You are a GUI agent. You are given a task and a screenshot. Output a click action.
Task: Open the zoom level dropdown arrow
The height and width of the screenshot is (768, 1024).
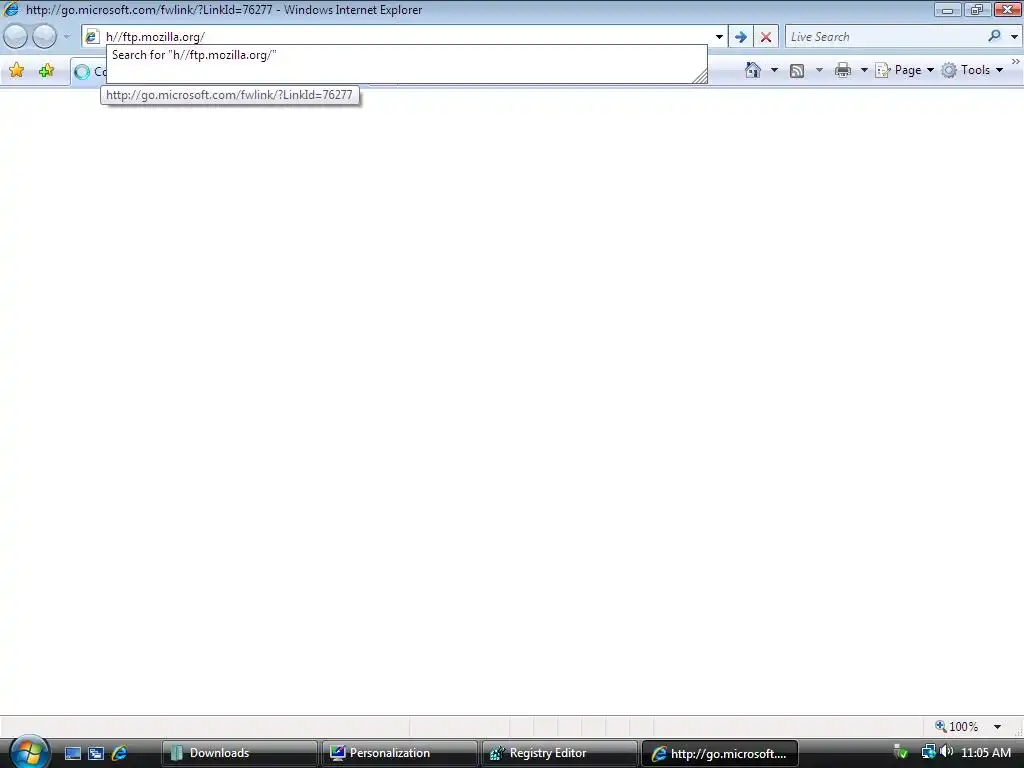coord(997,726)
